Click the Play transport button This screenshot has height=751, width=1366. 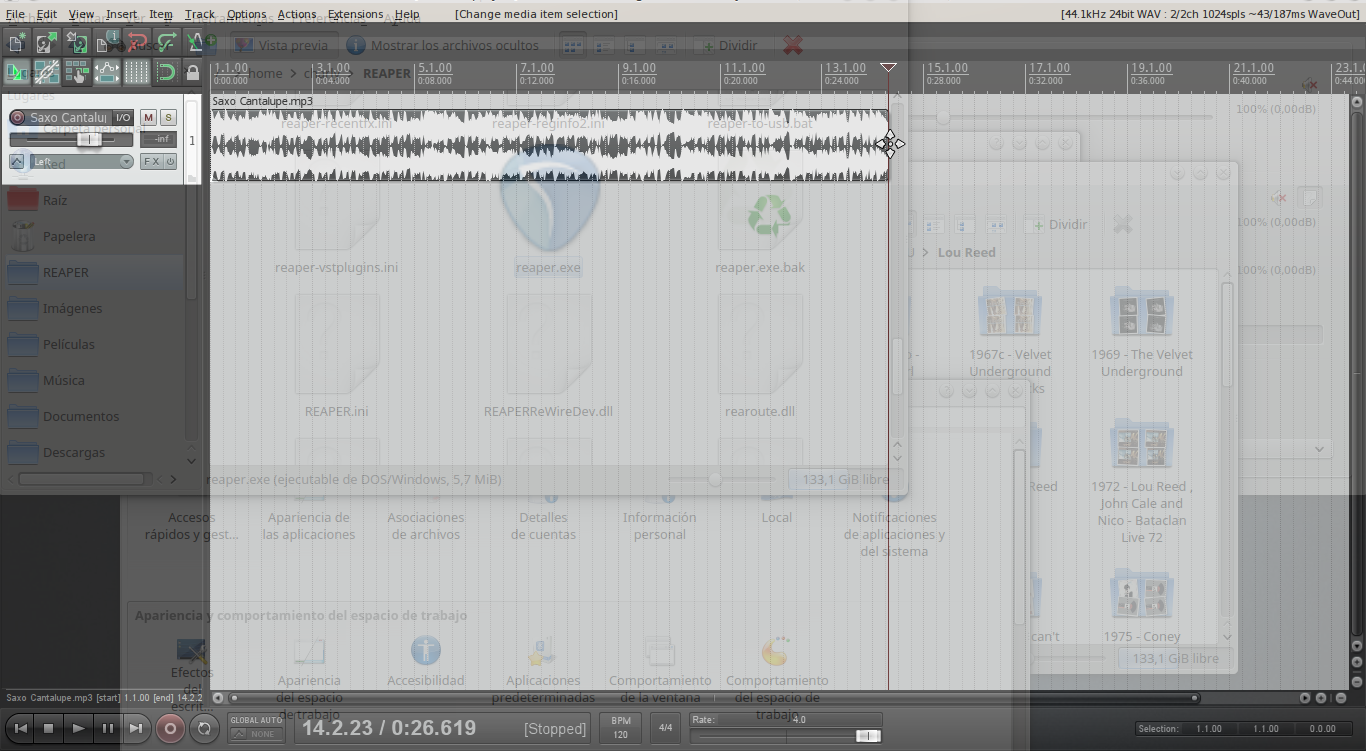point(78,728)
